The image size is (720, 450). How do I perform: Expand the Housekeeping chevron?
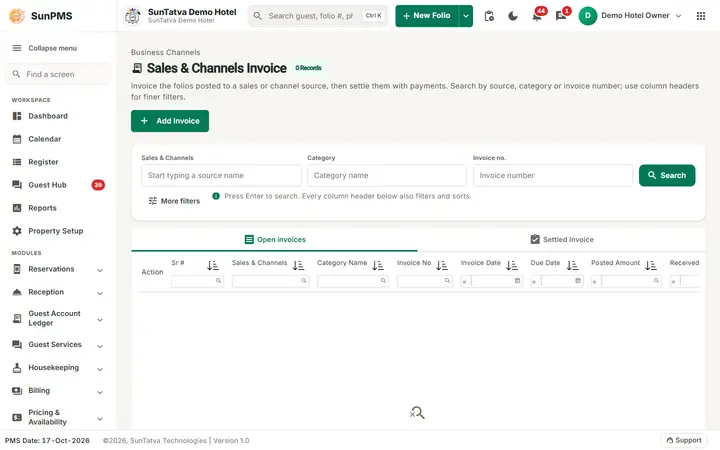coord(100,369)
